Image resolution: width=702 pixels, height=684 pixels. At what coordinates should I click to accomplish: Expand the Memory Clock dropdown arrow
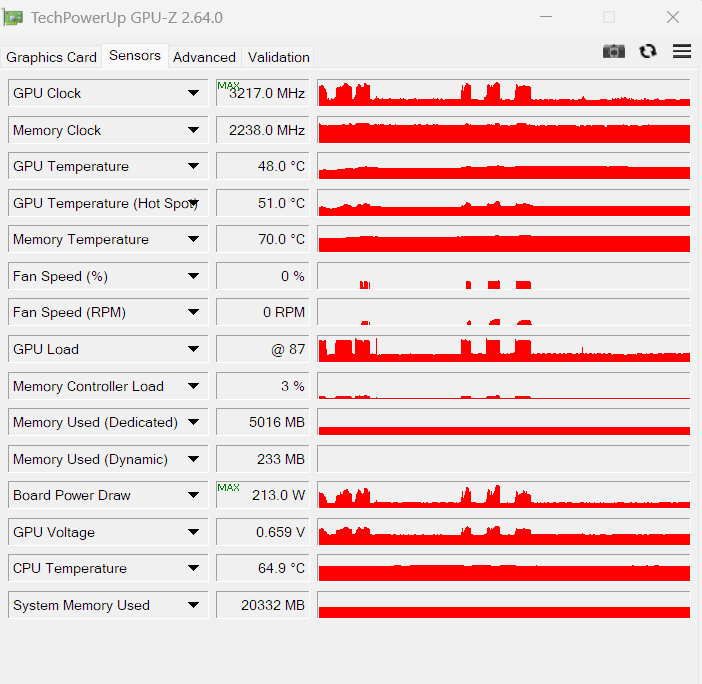[193, 130]
